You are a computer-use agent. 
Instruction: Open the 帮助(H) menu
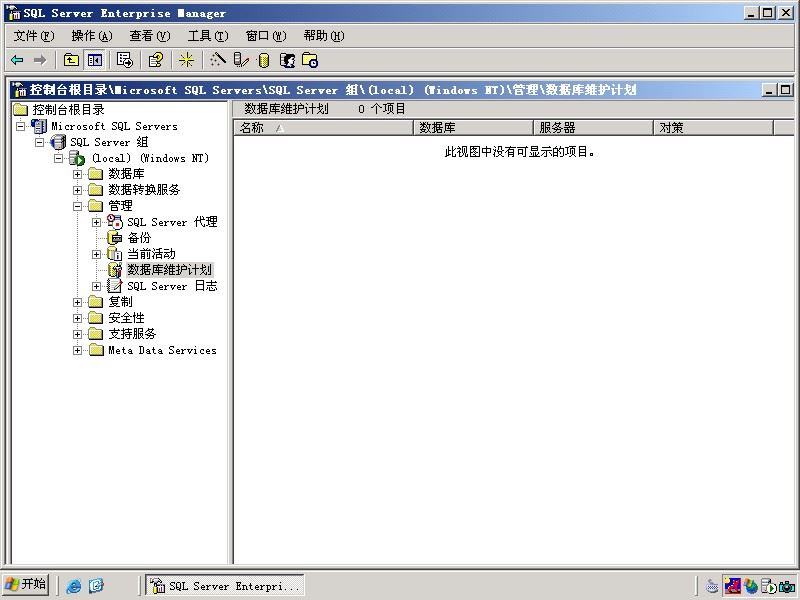click(323, 36)
